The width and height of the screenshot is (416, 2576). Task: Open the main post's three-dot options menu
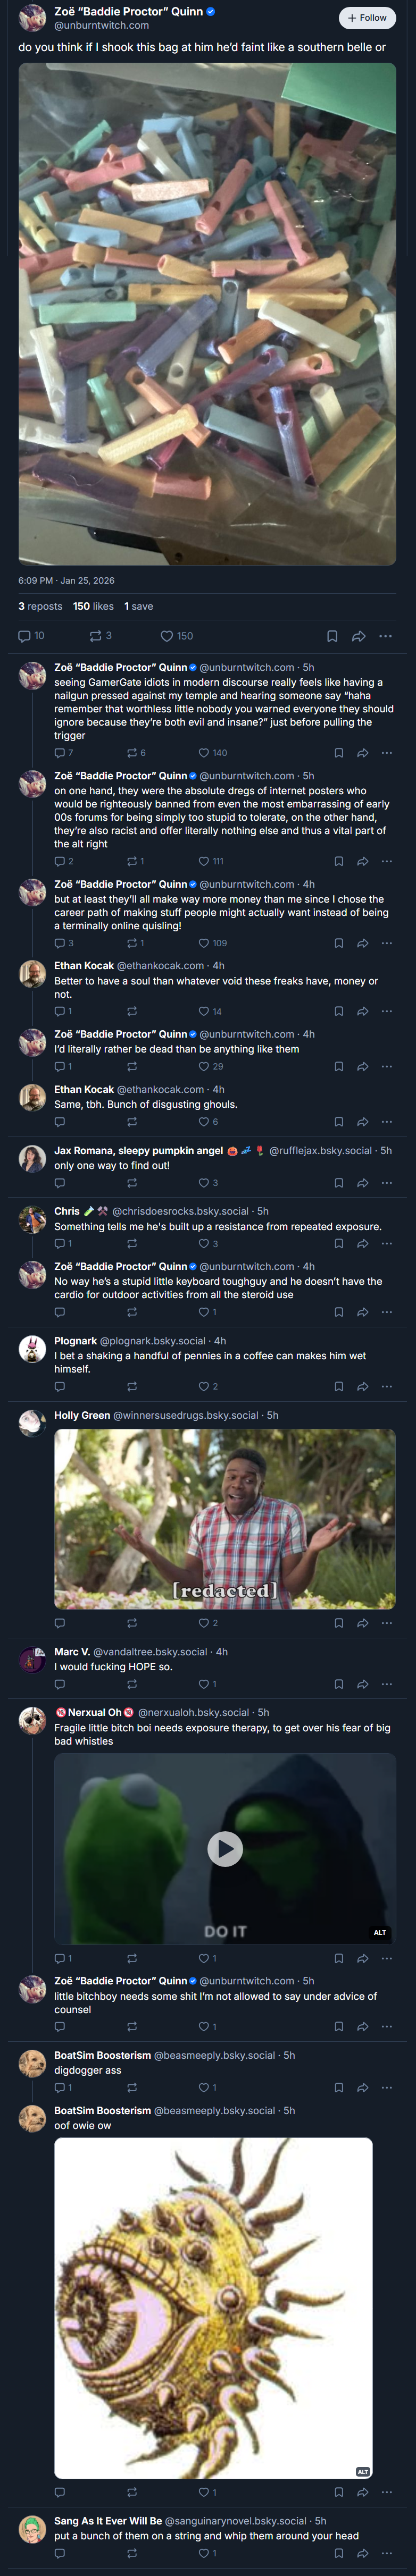click(386, 636)
